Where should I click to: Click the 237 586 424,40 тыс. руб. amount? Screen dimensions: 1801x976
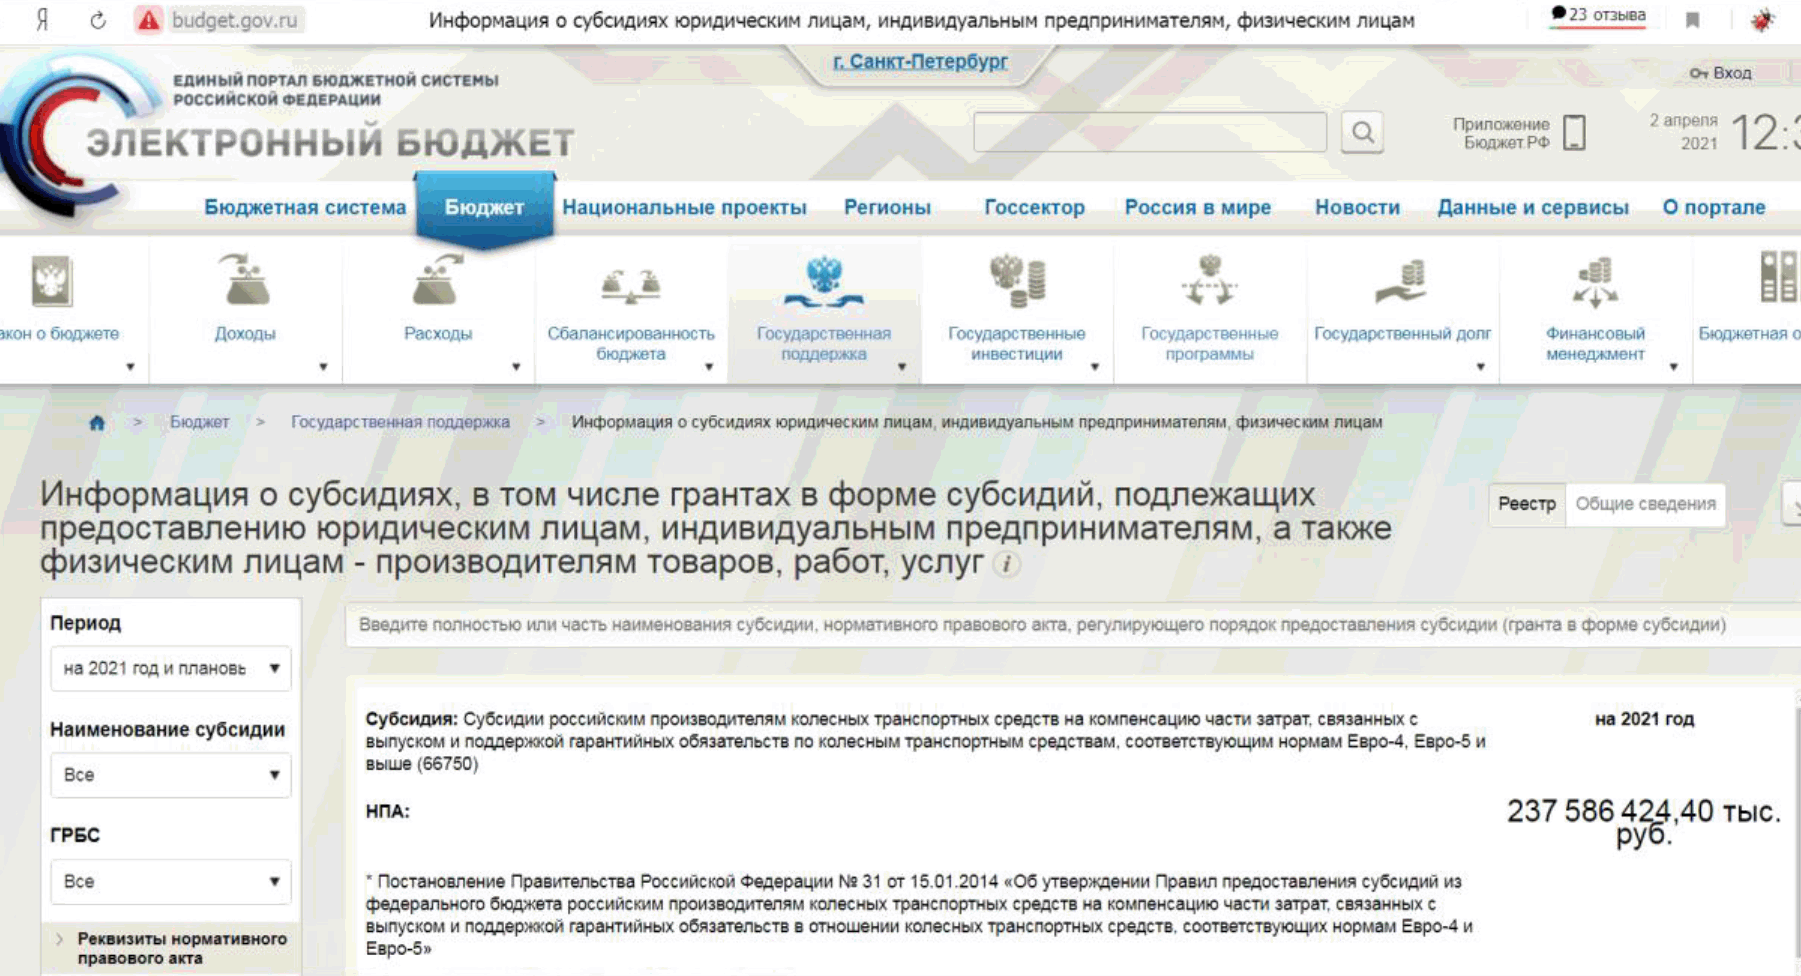[1644, 821]
